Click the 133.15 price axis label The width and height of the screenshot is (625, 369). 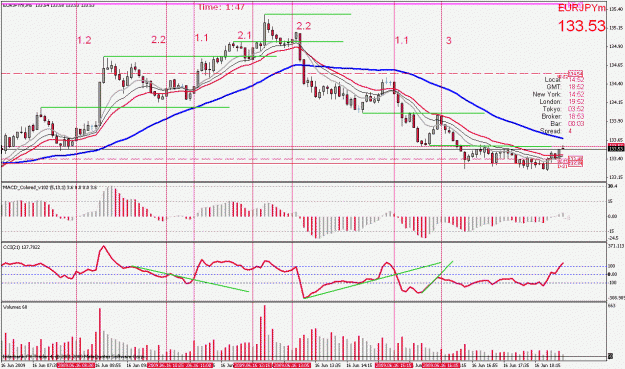tap(615, 177)
